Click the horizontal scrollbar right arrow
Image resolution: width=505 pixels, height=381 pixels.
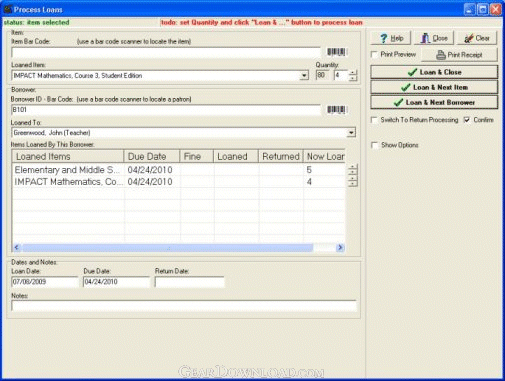tap(340, 247)
